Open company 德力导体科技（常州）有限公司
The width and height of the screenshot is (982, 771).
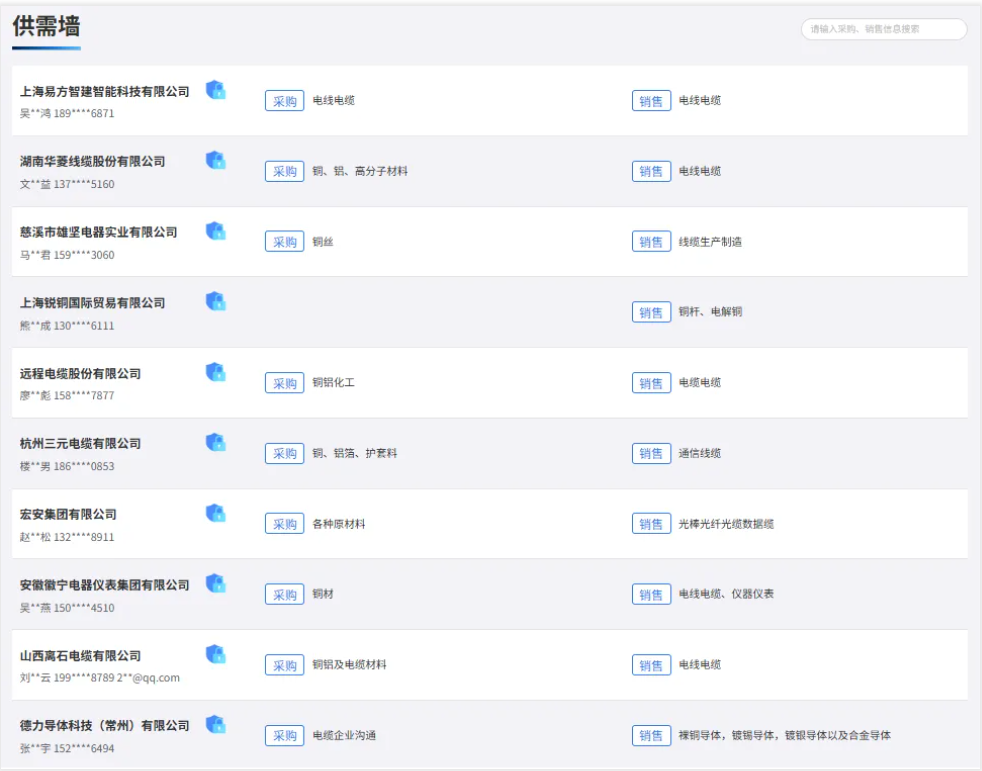[x=105, y=725]
